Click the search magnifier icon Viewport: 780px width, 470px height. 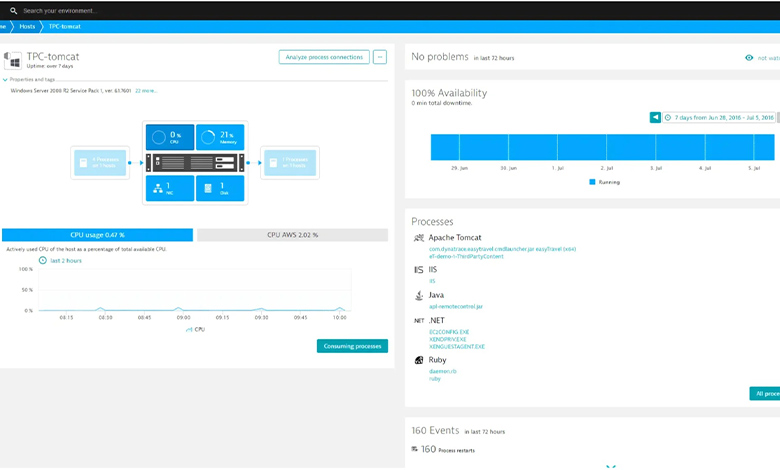point(13,10)
